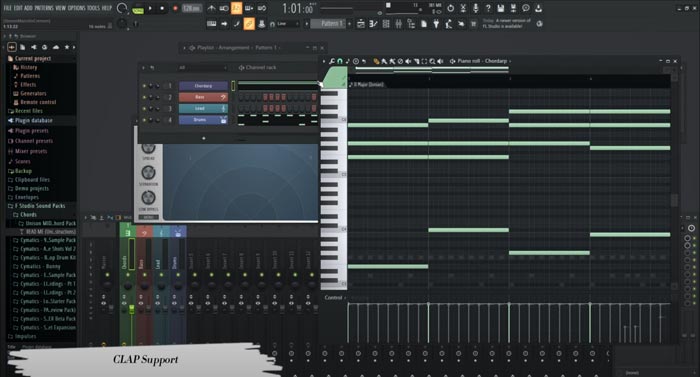Viewport: 700px width, 377px height.
Task: Mute Lead channel via green light
Action: [144, 109]
